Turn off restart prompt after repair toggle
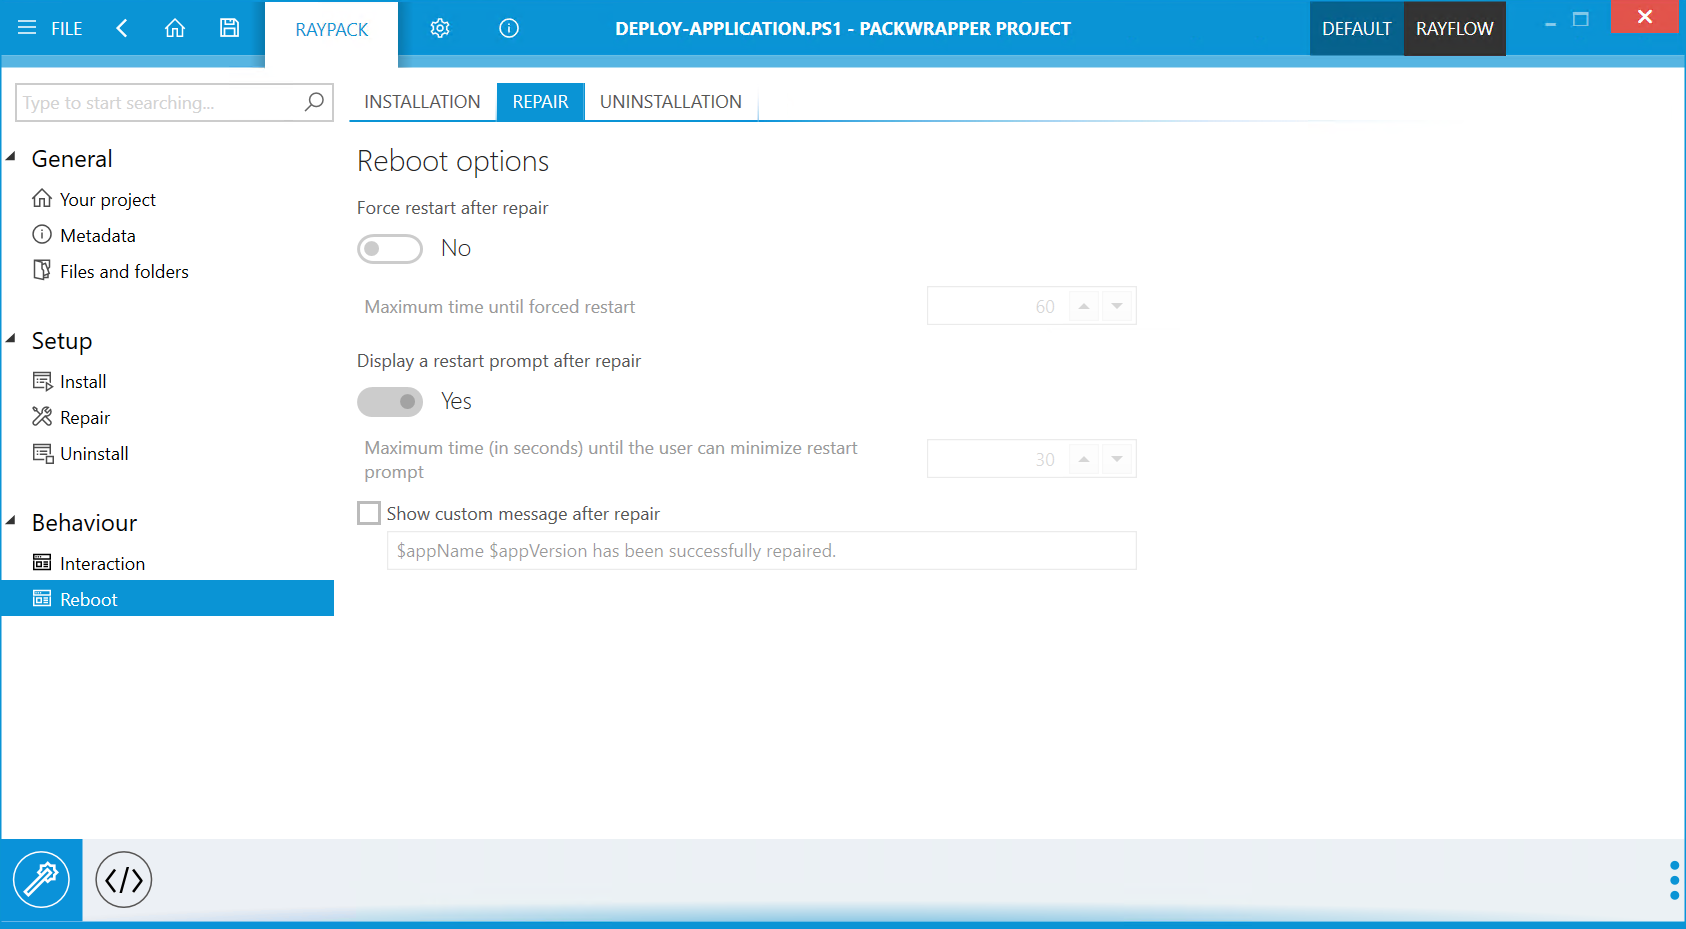Viewport: 1686px width, 929px height. 390,402
